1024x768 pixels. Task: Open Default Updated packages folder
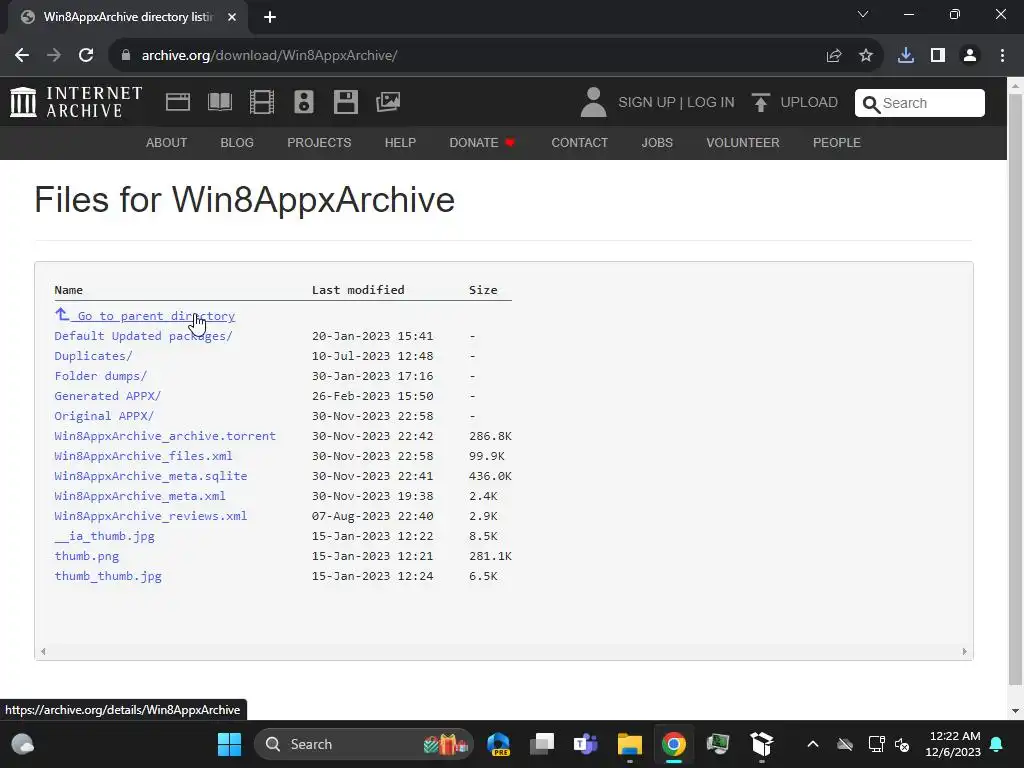tap(143, 336)
